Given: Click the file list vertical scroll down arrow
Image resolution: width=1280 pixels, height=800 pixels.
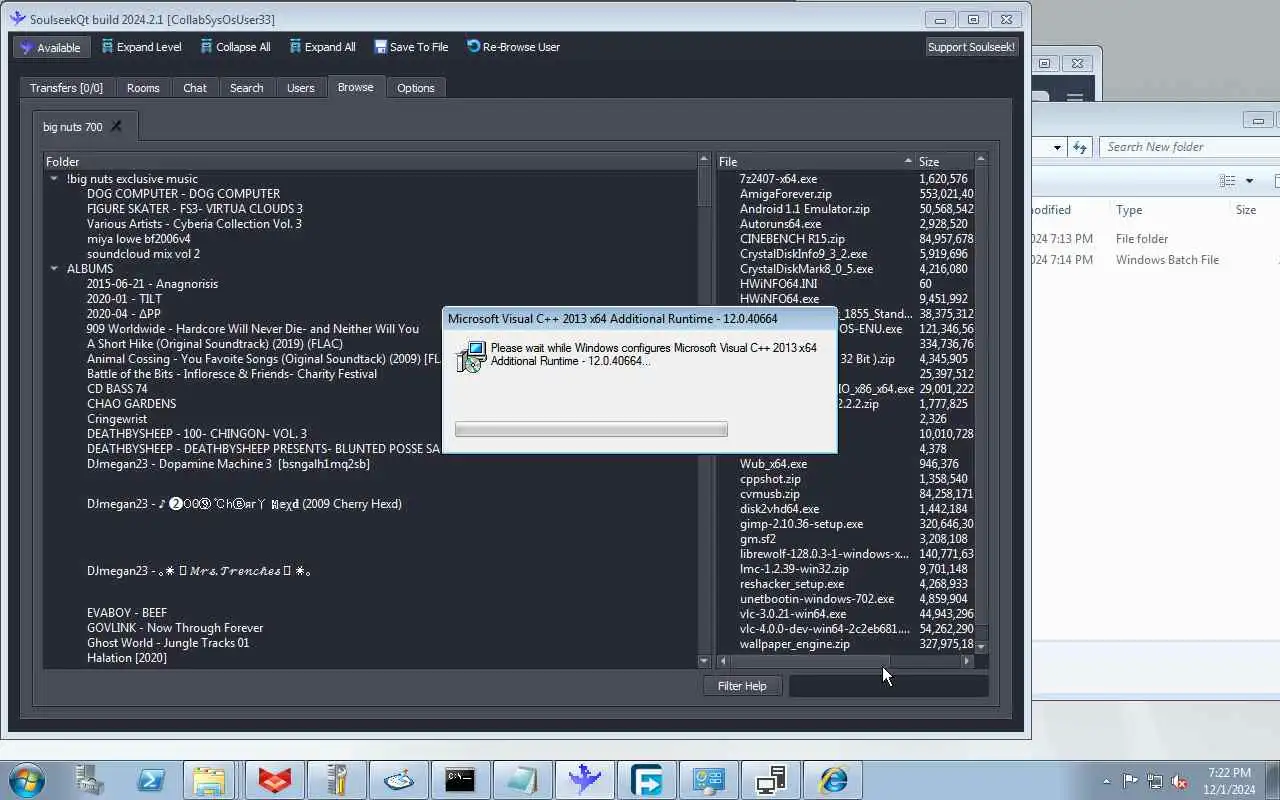Looking at the screenshot, I should pyautogui.click(x=981, y=647).
